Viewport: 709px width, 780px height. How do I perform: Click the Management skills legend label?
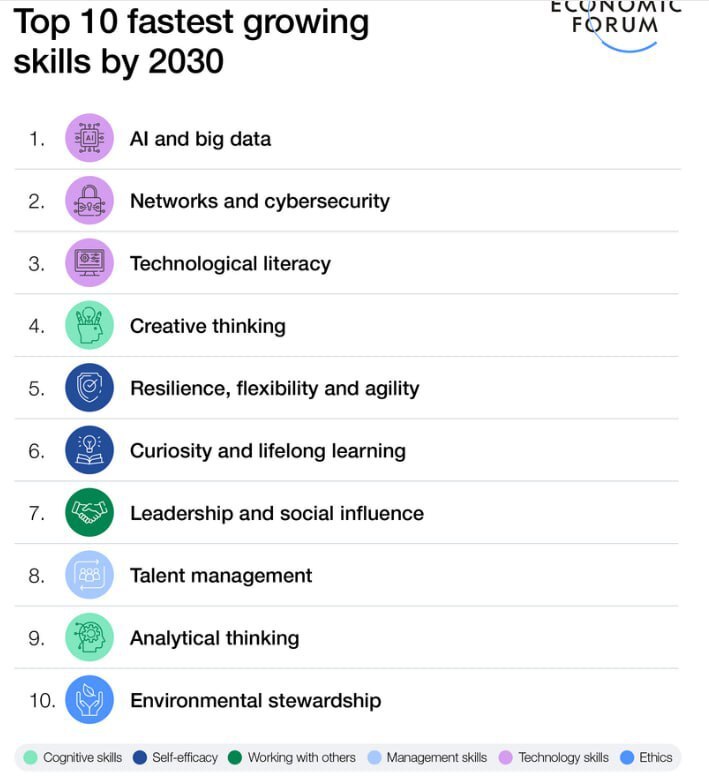[x=436, y=758]
